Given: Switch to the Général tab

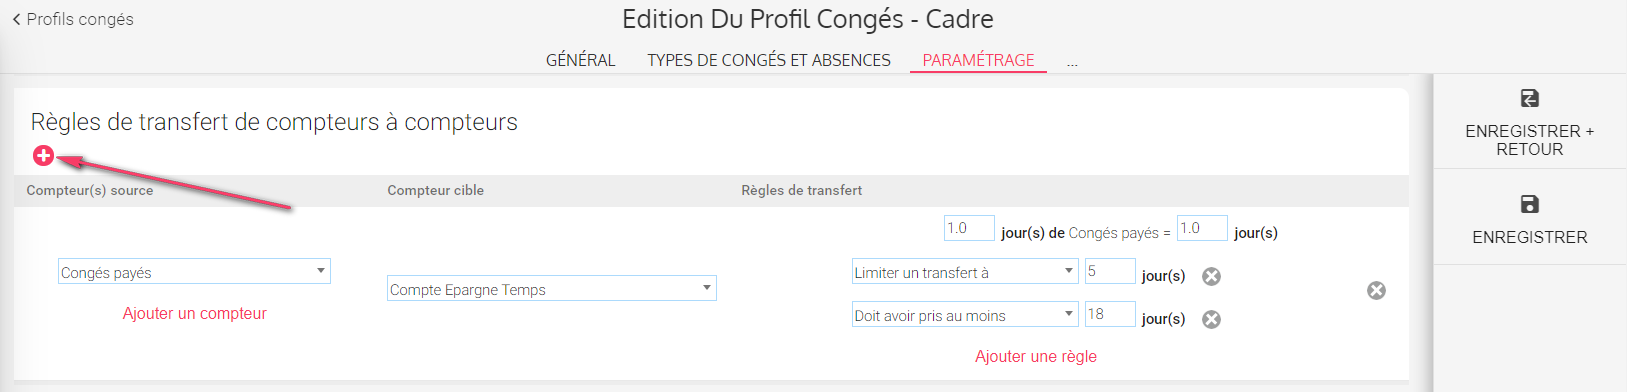Looking at the screenshot, I should click(x=580, y=60).
